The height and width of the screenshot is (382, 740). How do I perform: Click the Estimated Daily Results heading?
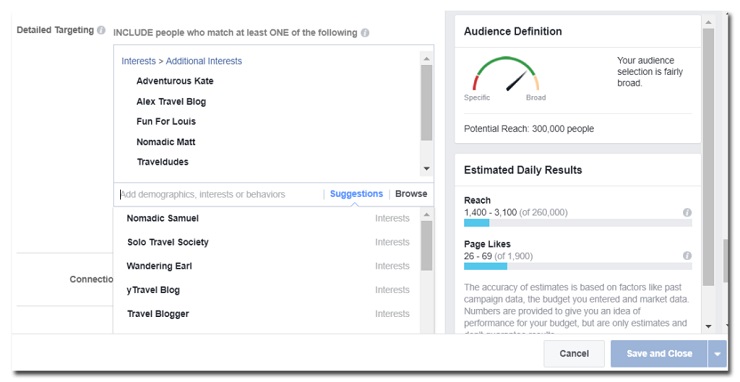[522, 170]
